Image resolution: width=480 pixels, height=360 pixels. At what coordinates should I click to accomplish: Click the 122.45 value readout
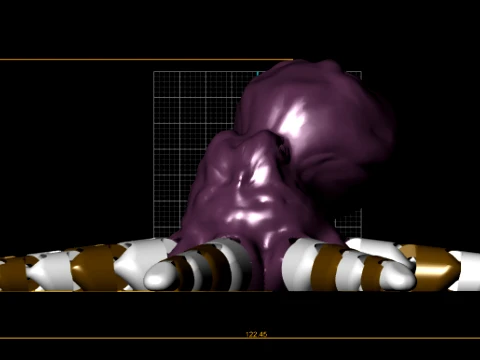(x=256, y=334)
